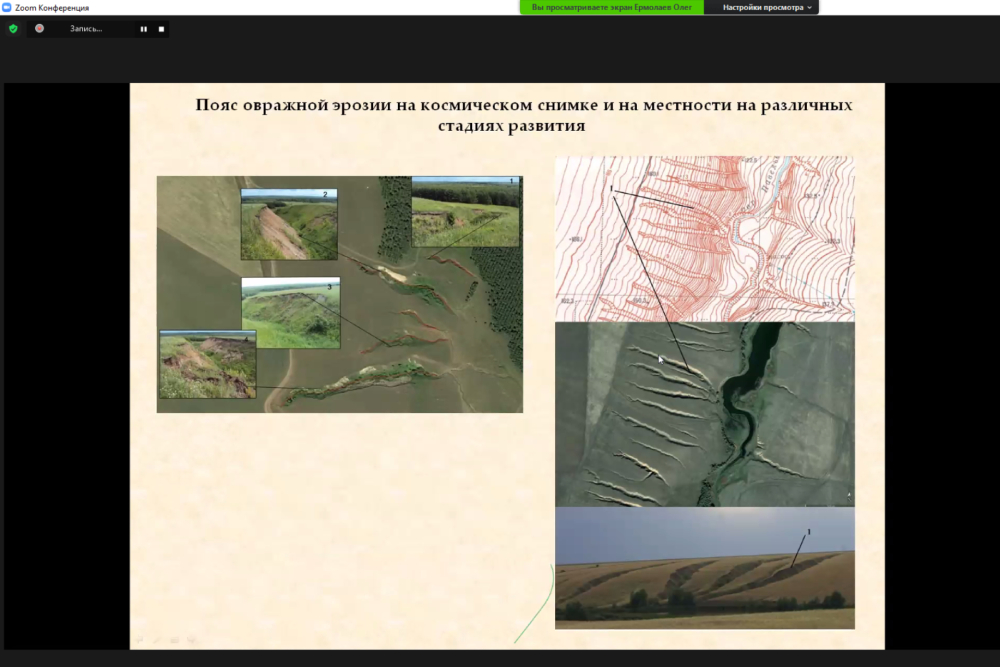
Task: Click the Zoom logo in title bar
Action: pyautogui.click(x=7, y=7)
